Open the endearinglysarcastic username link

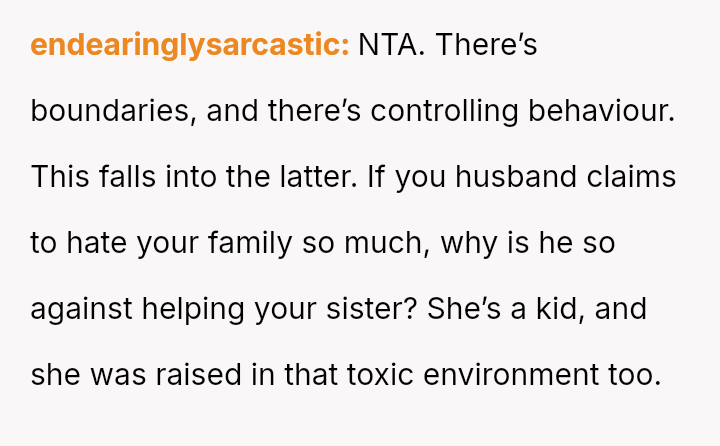point(190,45)
